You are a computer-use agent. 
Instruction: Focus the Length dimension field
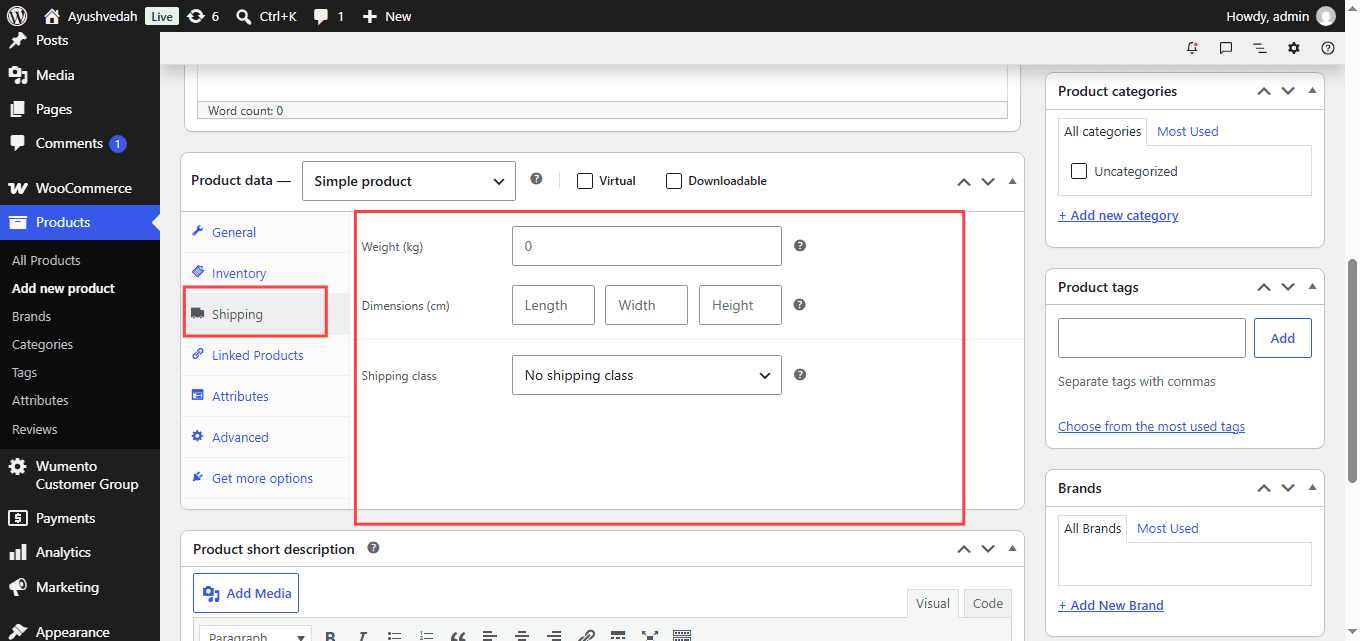553,305
